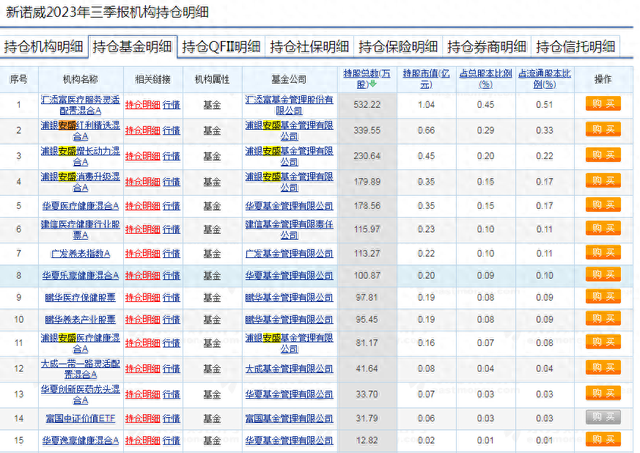Click 购买 for 华夏创新医药龙头混合A
Viewport: 640px width, 453px height.
[603, 393]
